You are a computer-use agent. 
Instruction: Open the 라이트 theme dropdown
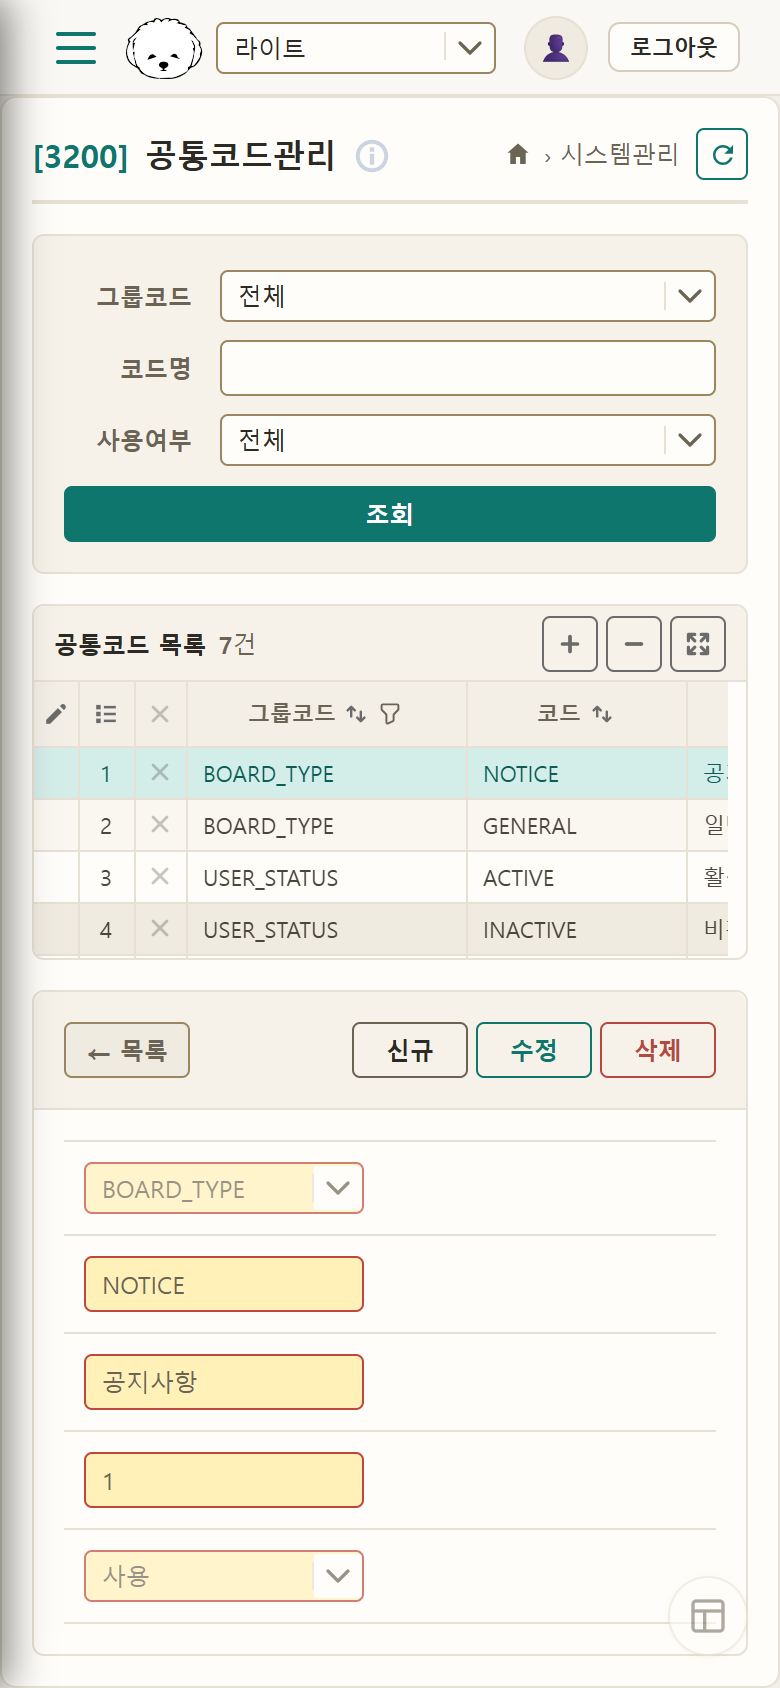(356, 48)
